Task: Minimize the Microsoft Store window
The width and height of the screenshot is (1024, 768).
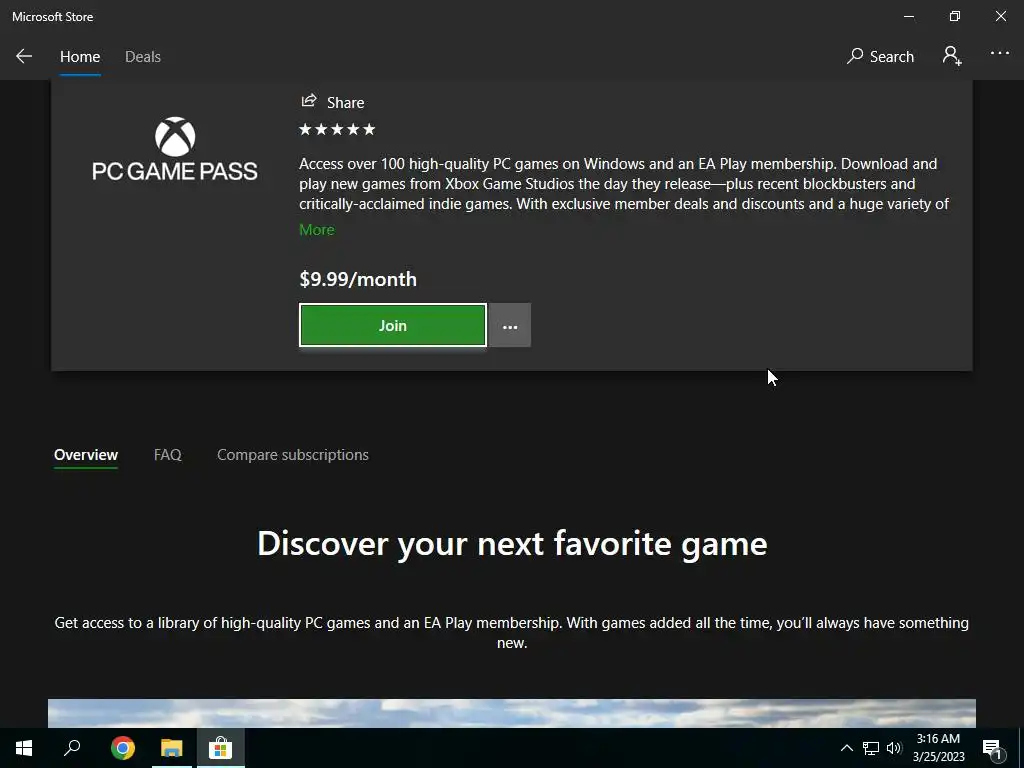Action: [x=908, y=16]
